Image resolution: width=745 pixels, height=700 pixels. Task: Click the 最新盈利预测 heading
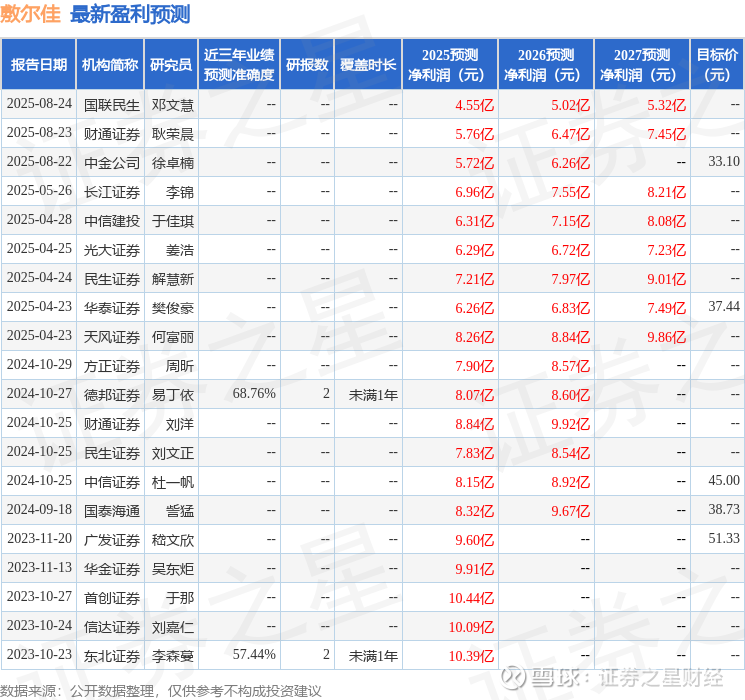[130, 14]
